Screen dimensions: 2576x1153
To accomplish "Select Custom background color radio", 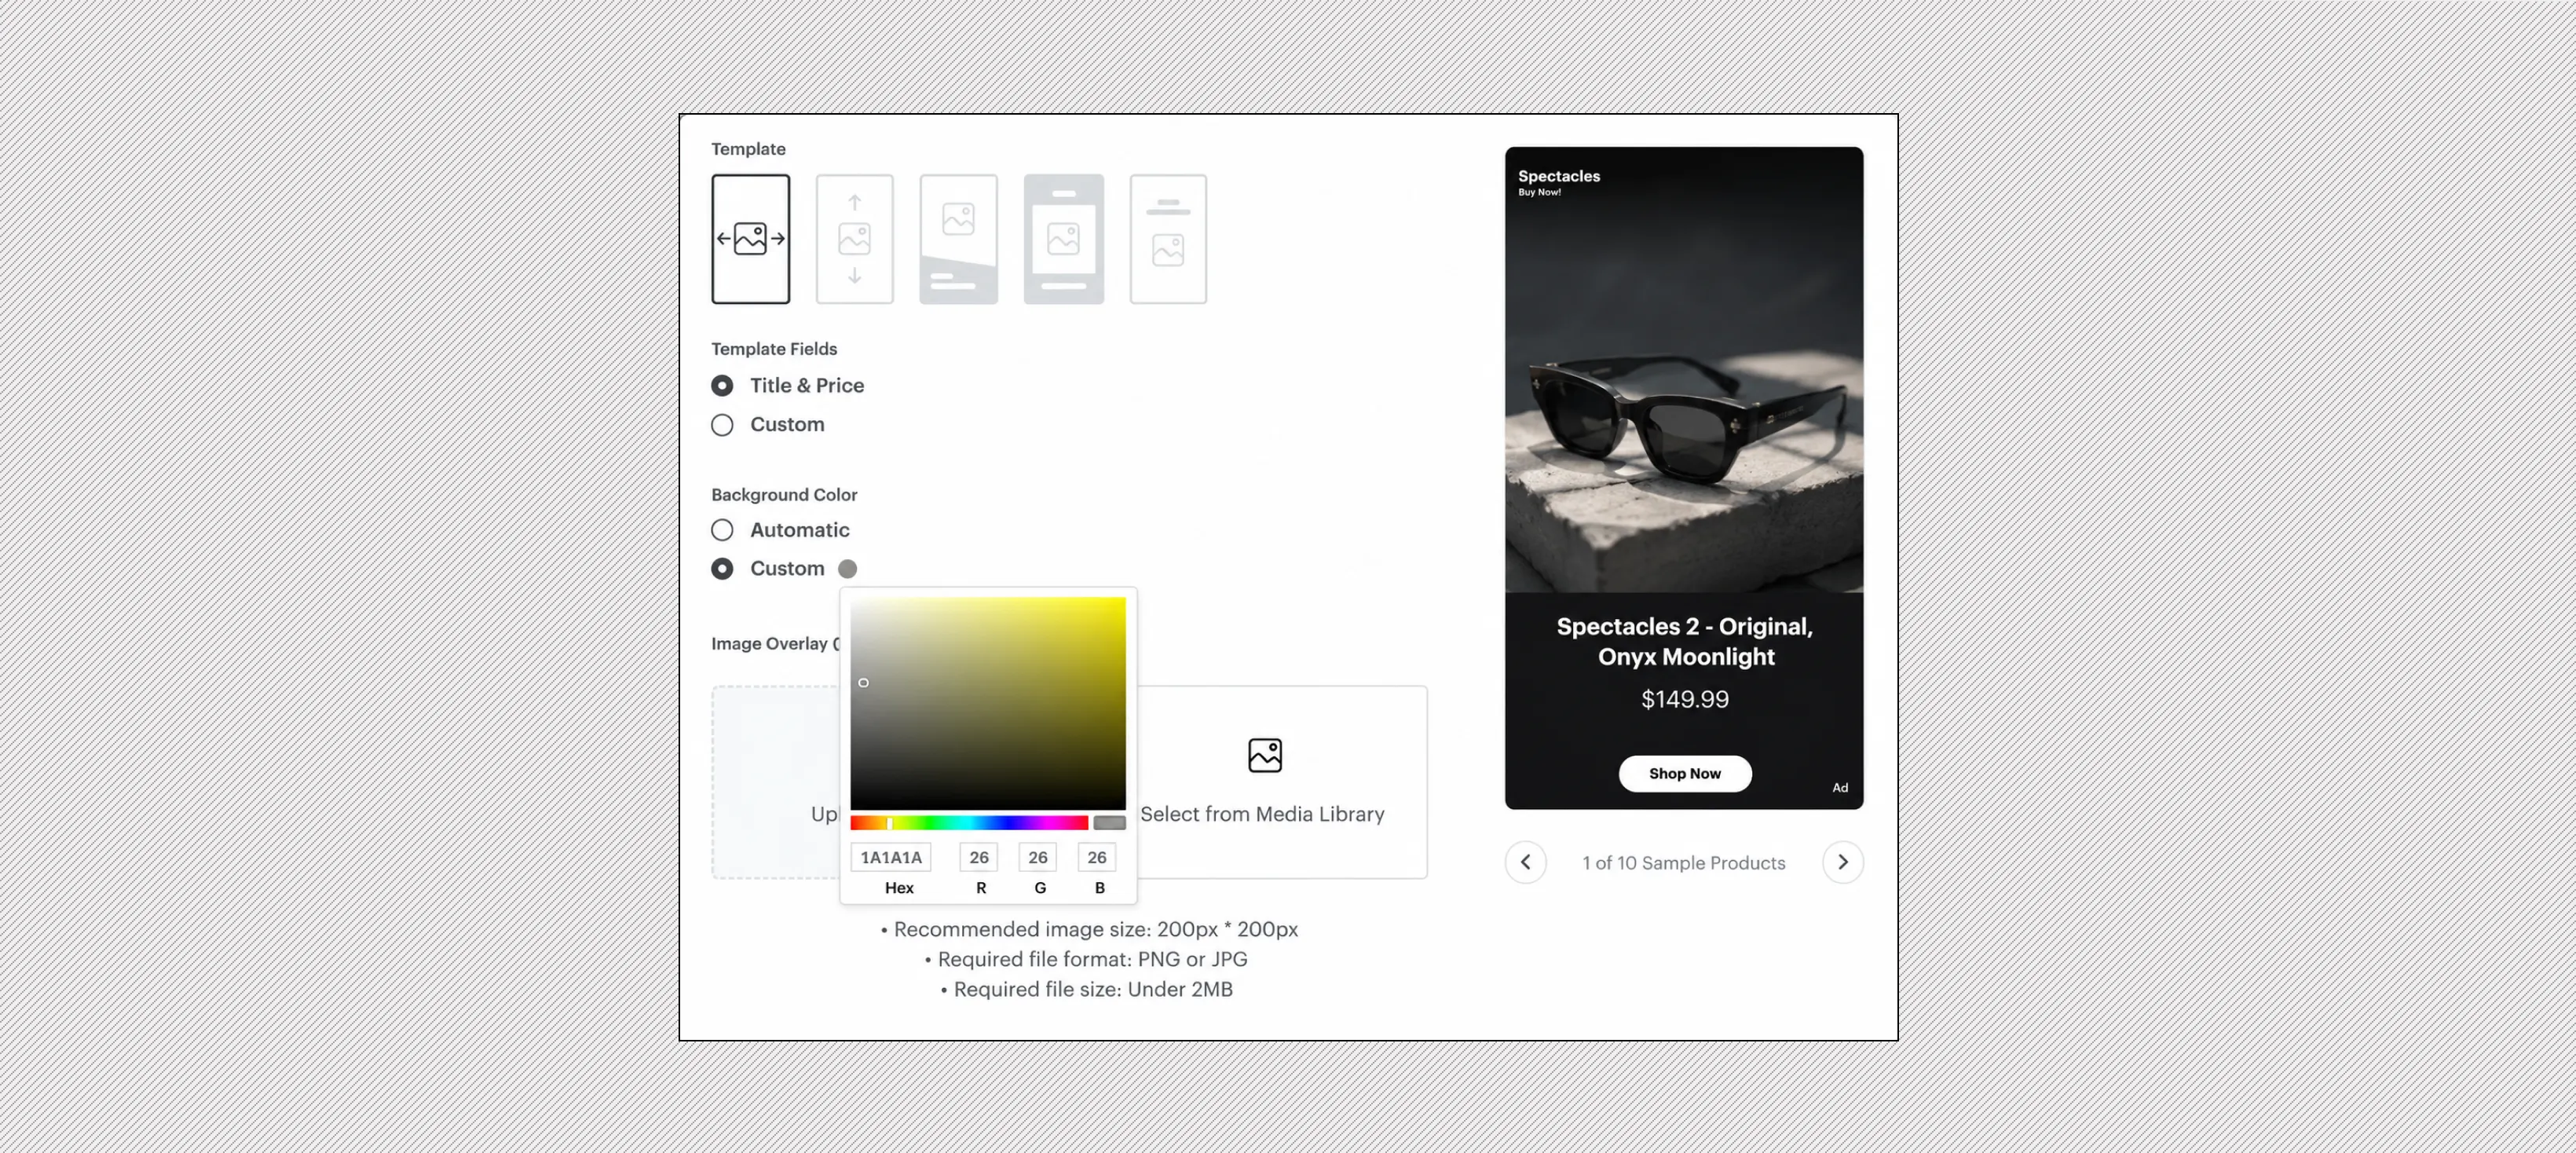I will [x=722, y=569].
